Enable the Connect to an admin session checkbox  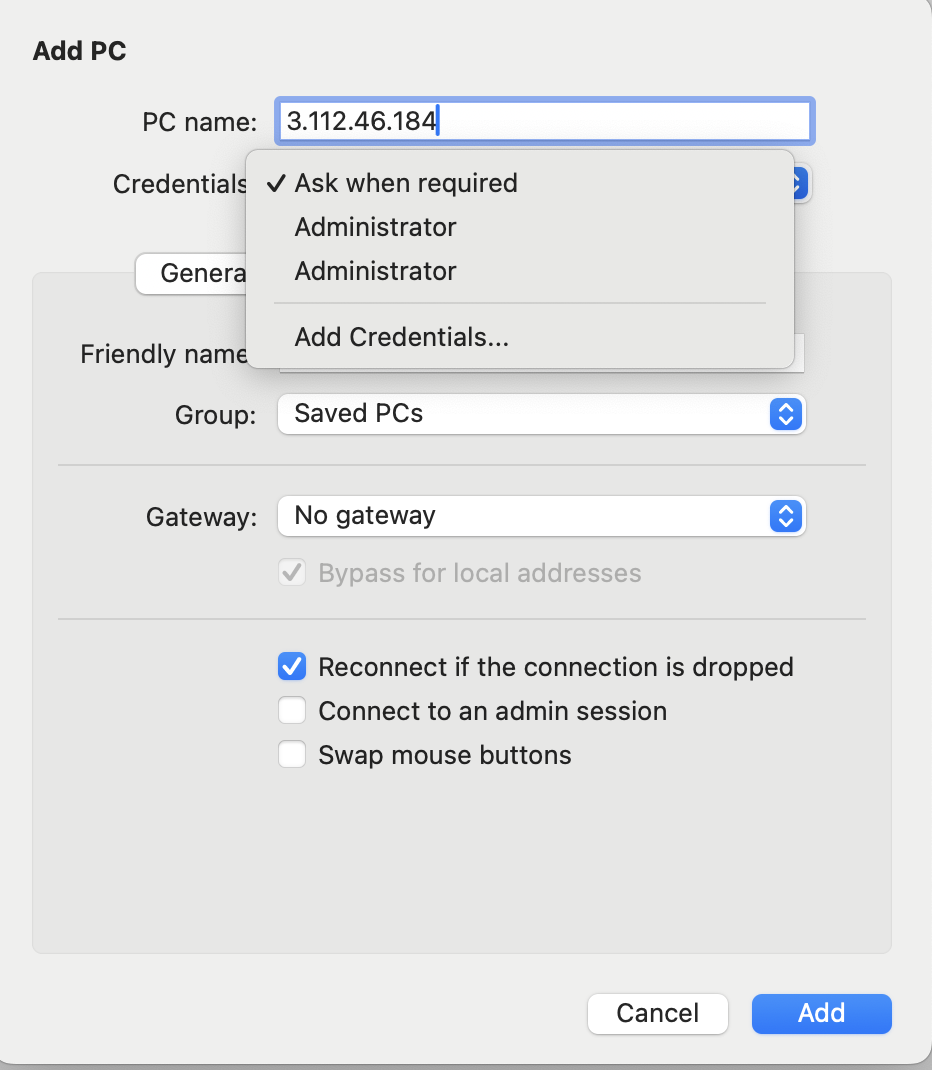point(292,711)
